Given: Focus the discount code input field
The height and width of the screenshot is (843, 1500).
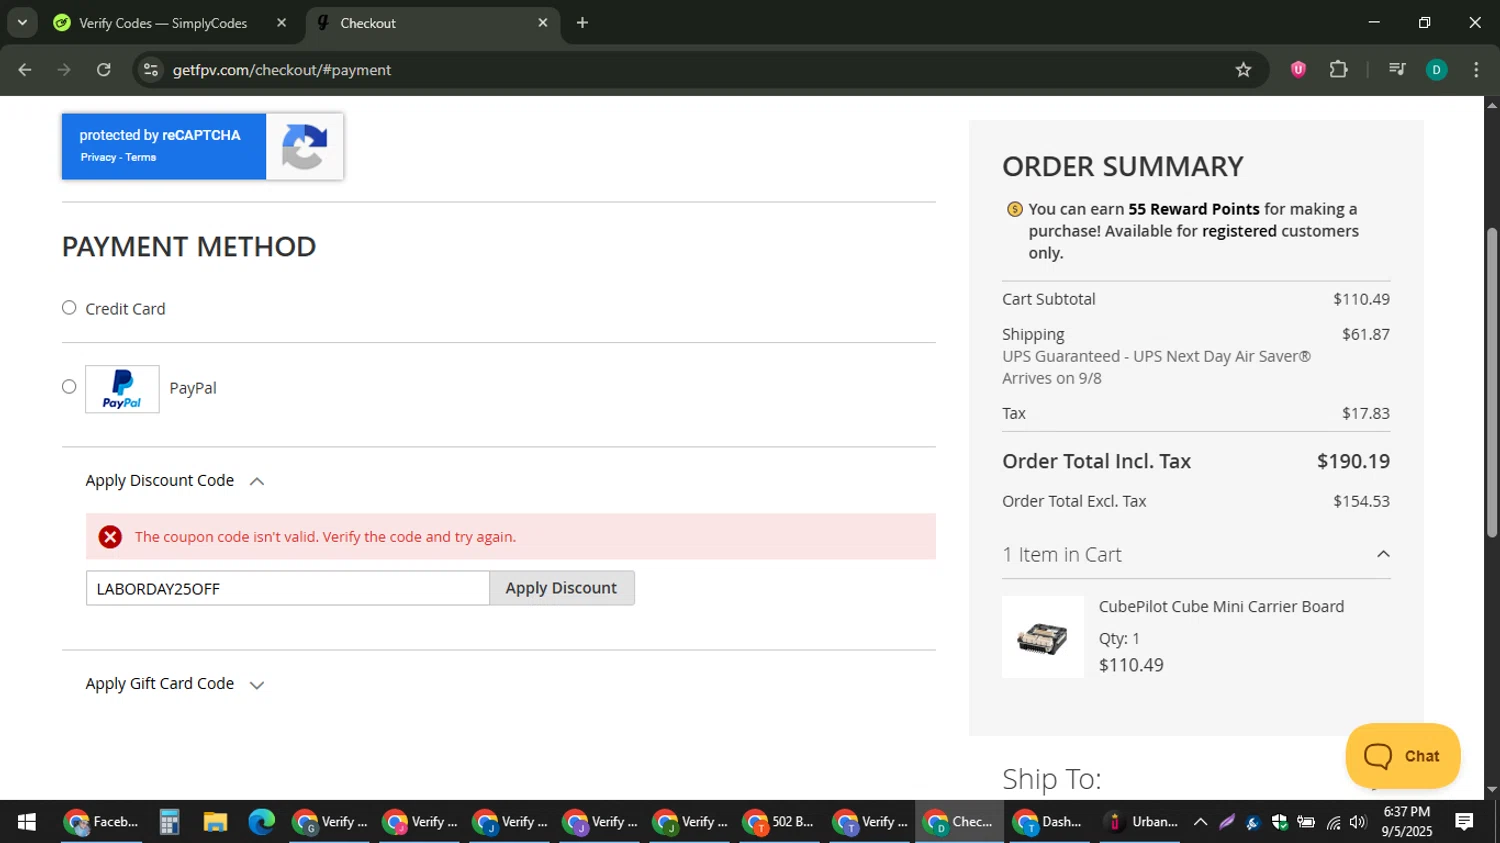Looking at the screenshot, I should [x=287, y=588].
